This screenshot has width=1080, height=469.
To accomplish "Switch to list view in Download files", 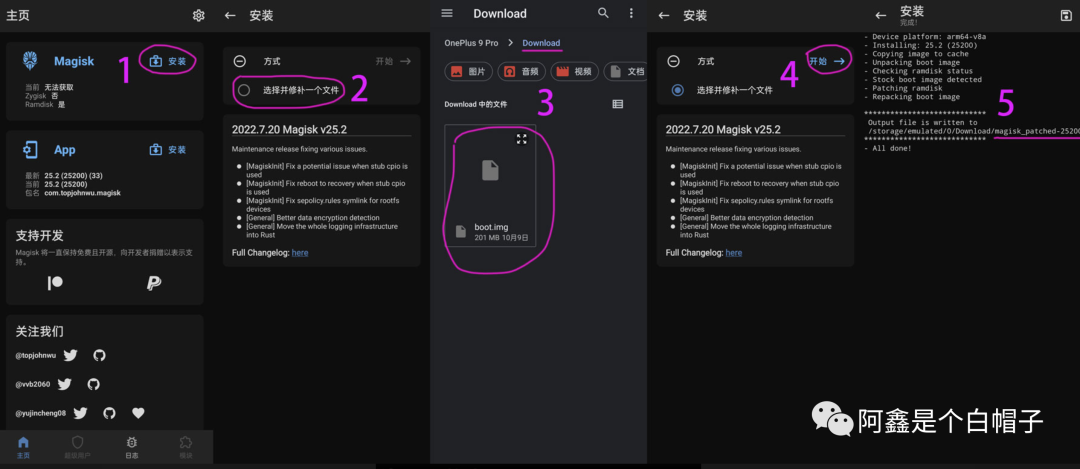I will tap(618, 104).
